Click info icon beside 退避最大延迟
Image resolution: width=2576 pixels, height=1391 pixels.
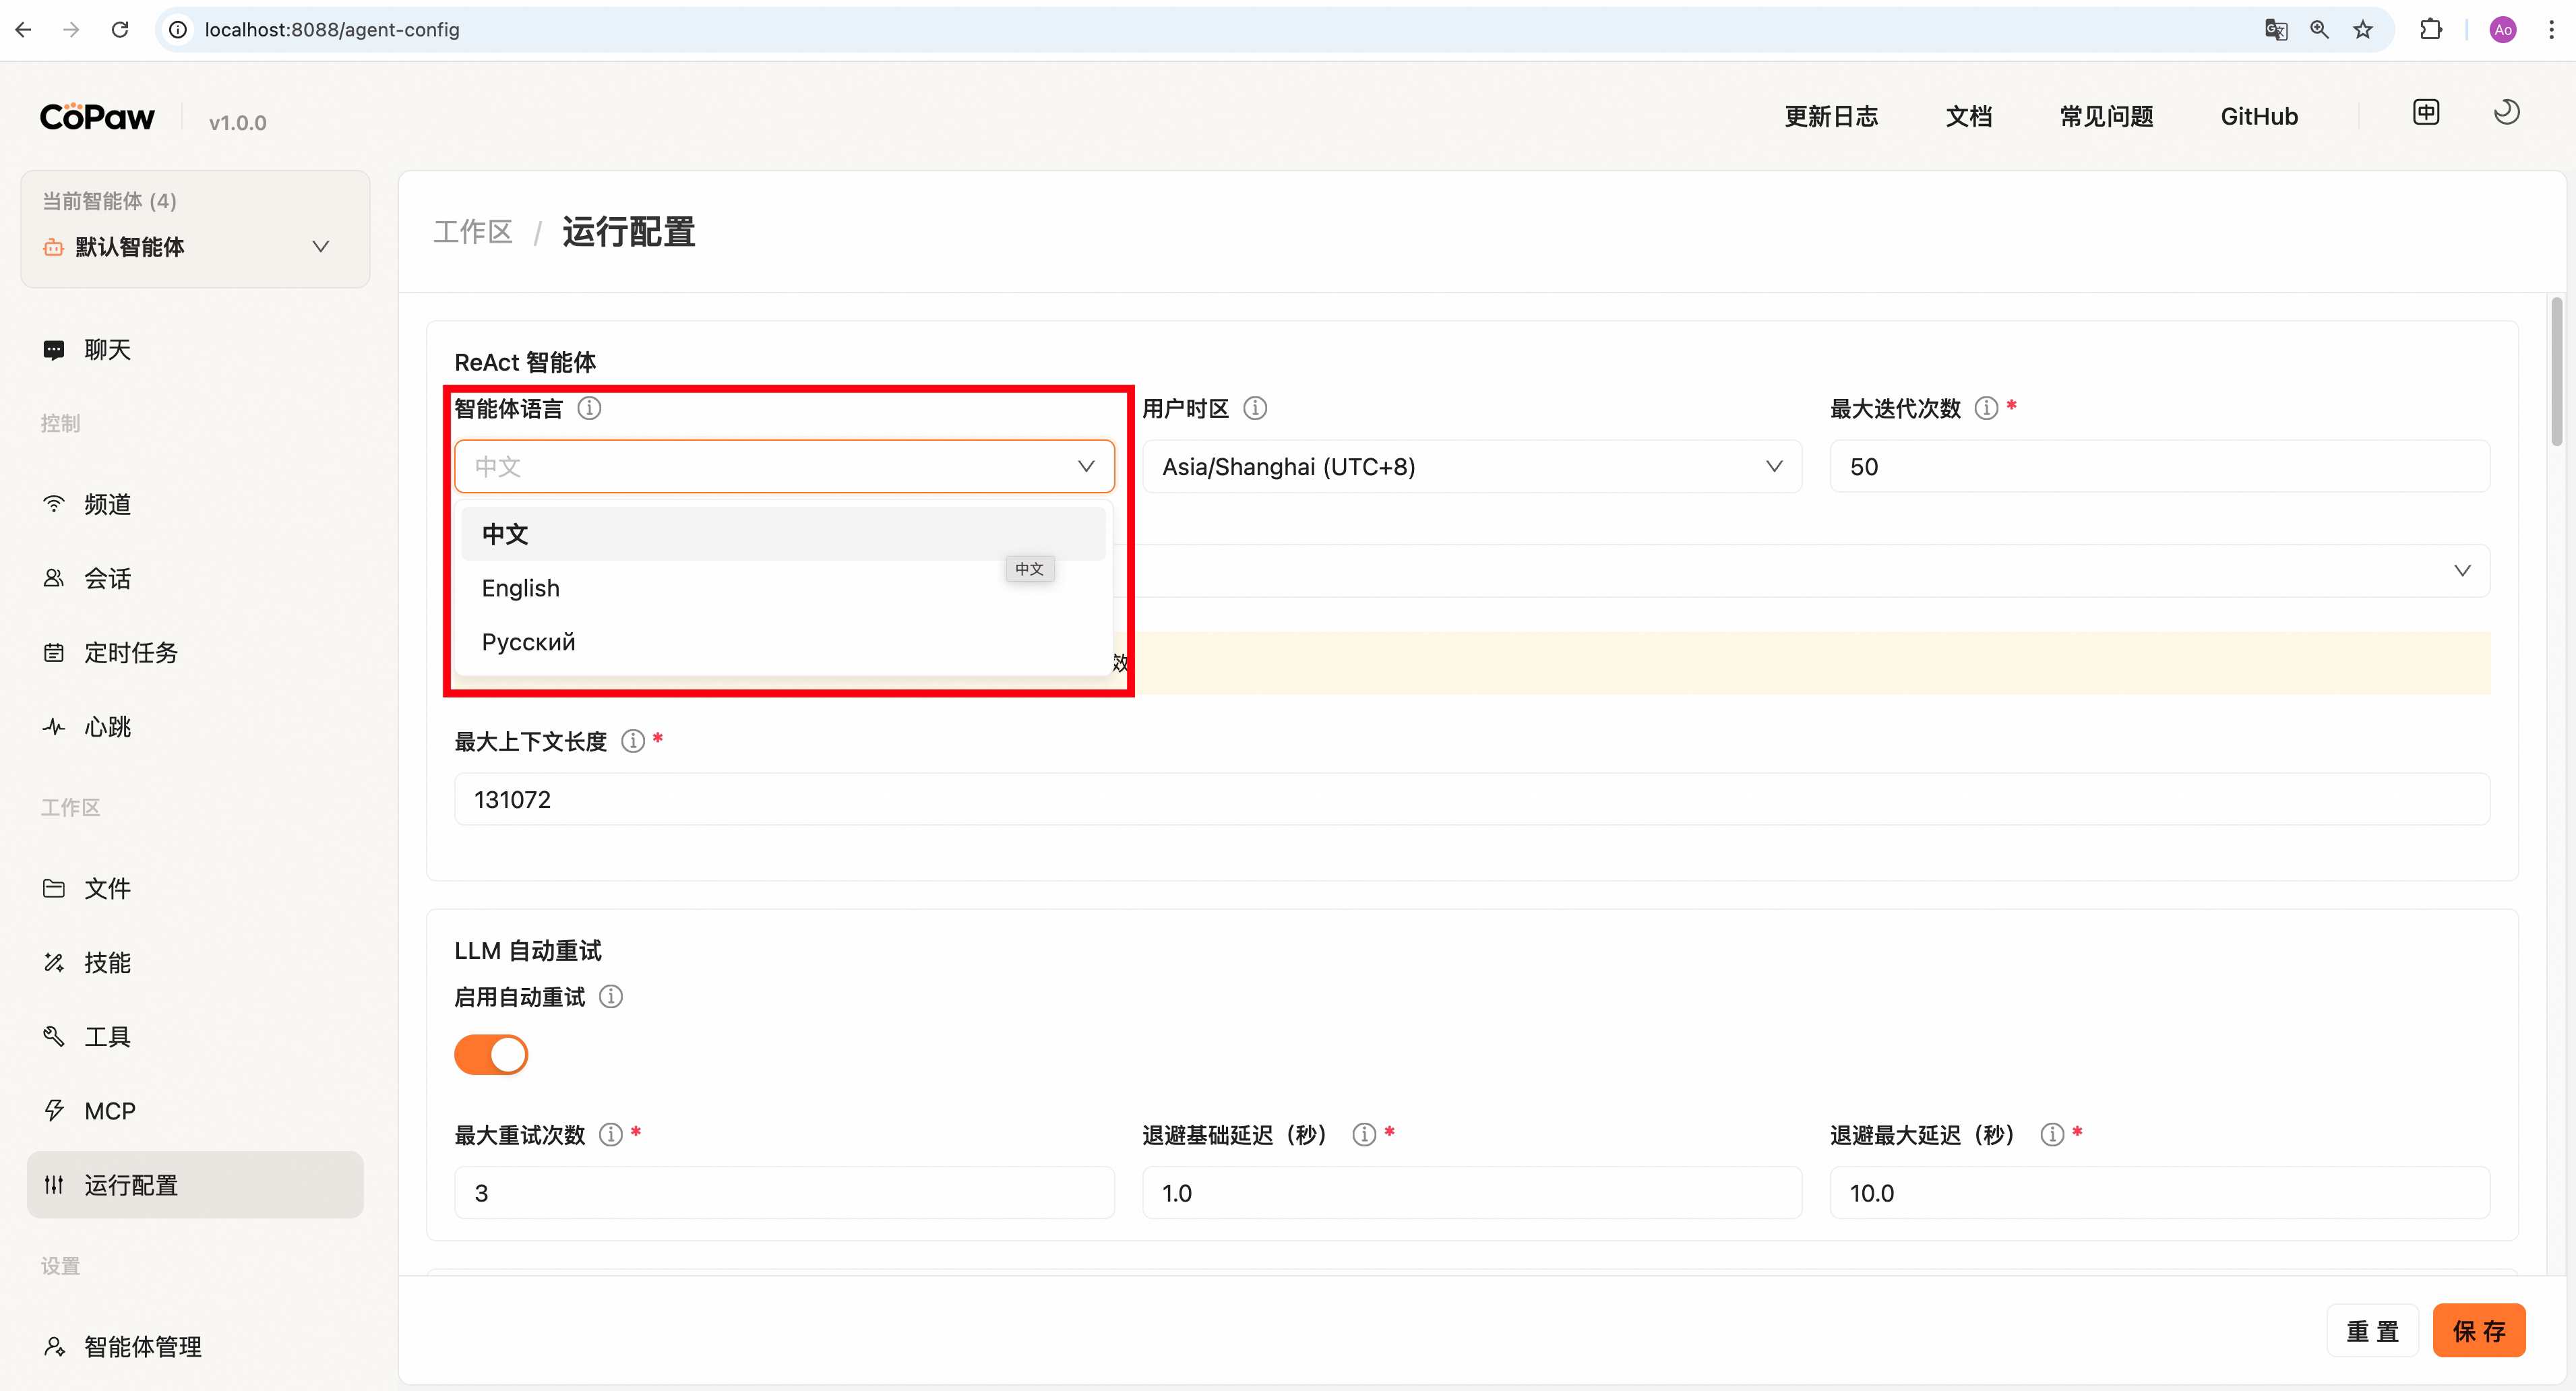pos(2052,1134)
